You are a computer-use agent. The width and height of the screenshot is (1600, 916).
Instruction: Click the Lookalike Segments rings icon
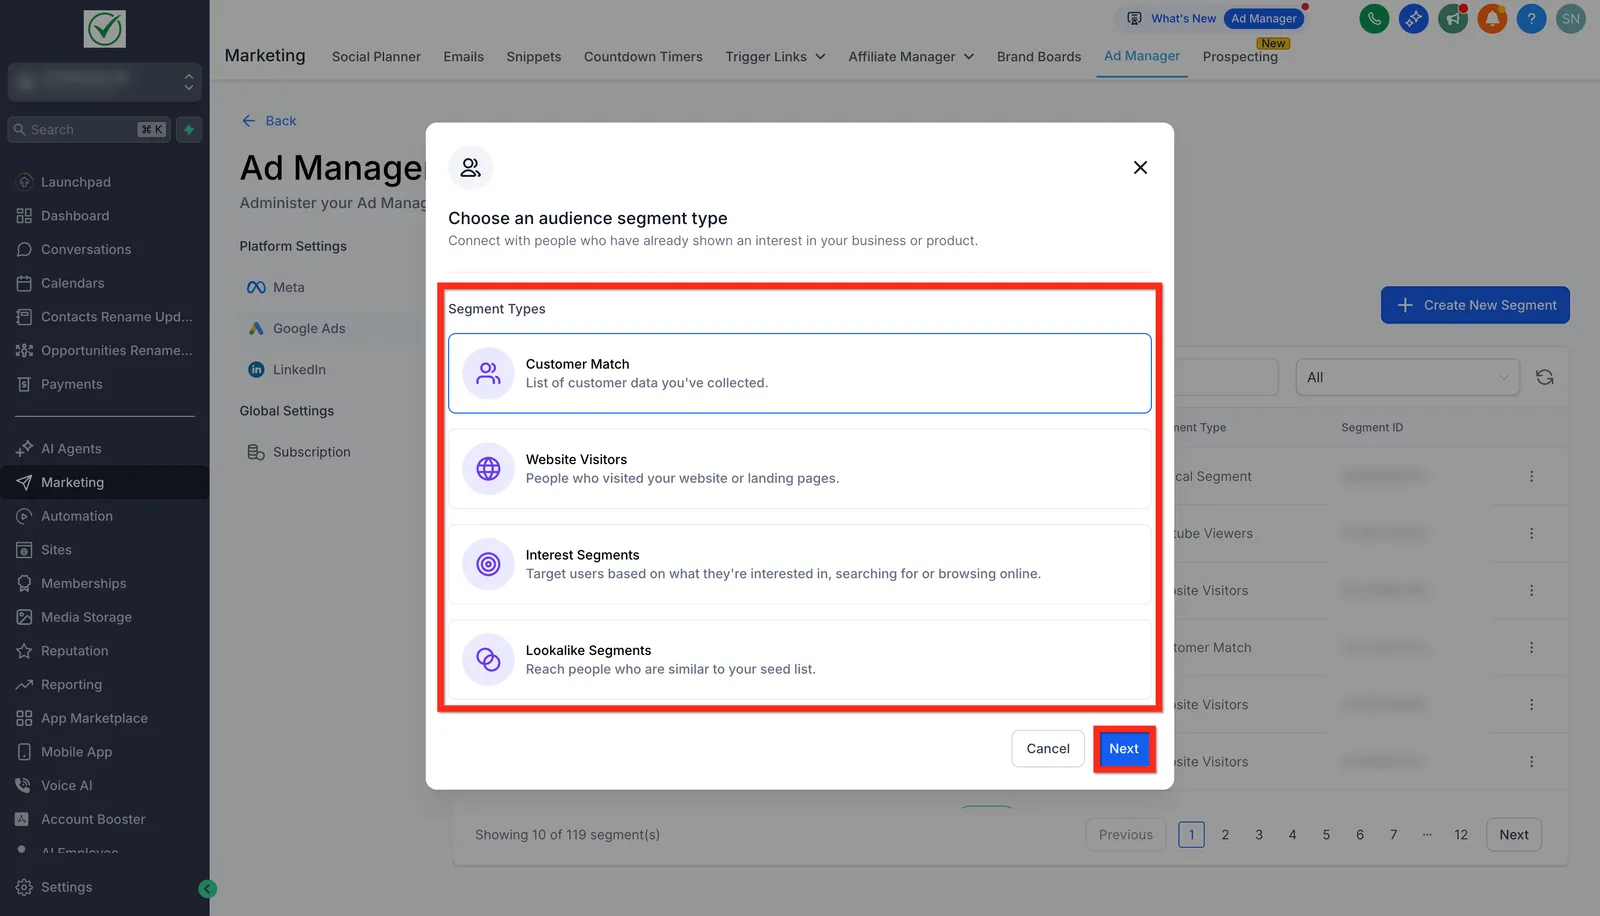[488, 659]
